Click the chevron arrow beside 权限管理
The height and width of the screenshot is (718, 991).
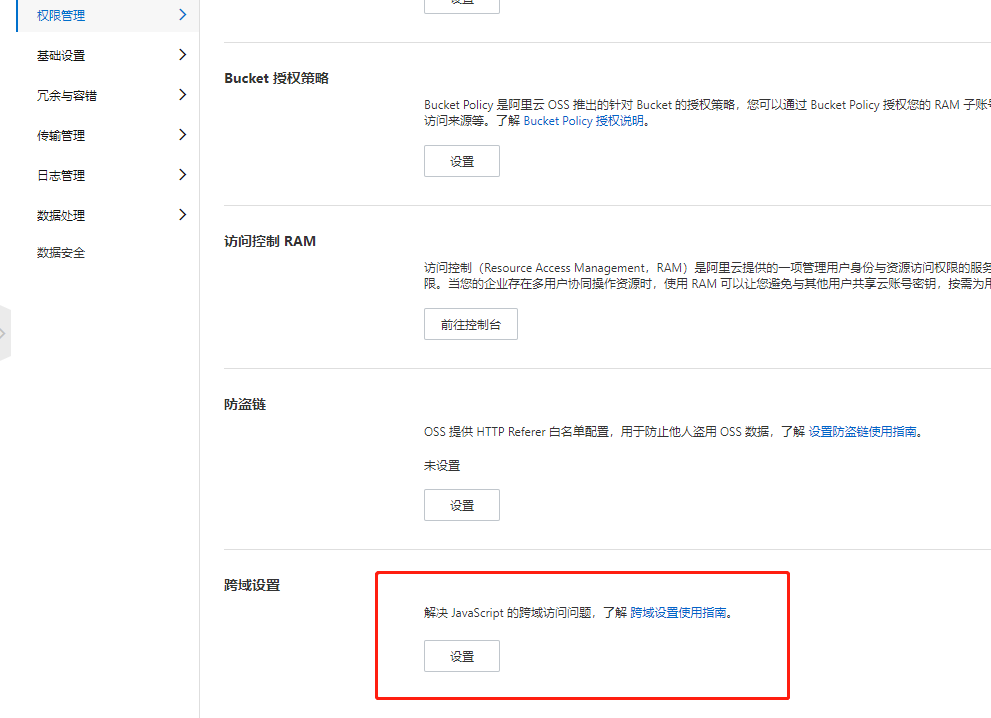pos(182,15)
